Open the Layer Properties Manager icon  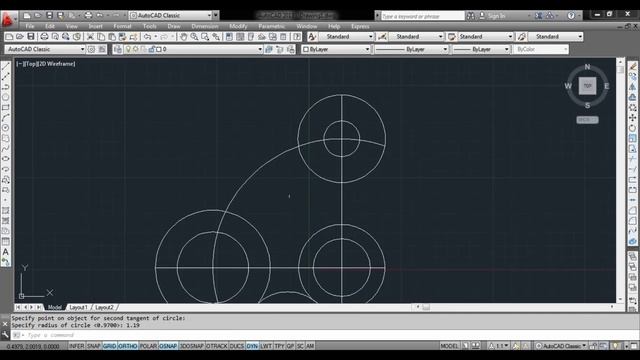pos(118,49)
